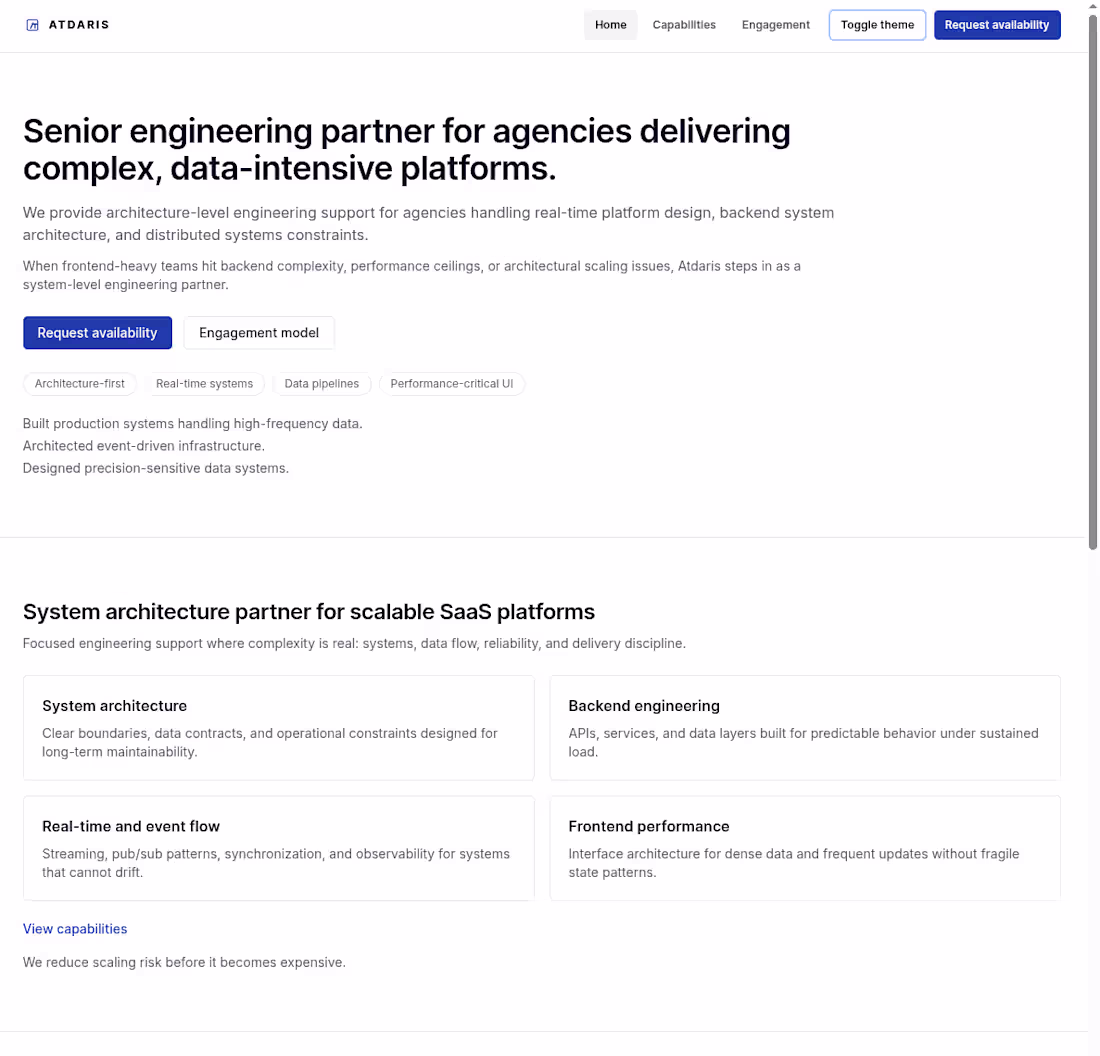This screenshot has width=1100, height=1056.
Task: Open the Backend engineering card
Action: (805, 728)
